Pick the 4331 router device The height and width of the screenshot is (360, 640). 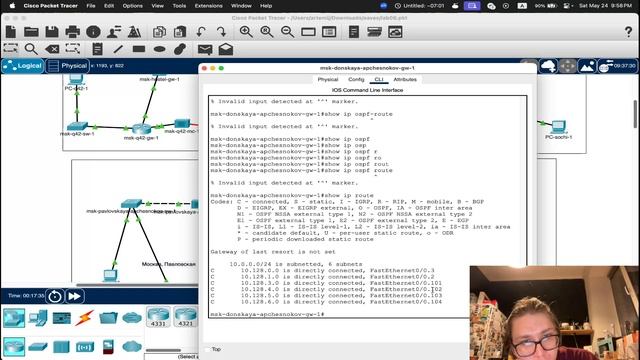[x=158, y=317]
